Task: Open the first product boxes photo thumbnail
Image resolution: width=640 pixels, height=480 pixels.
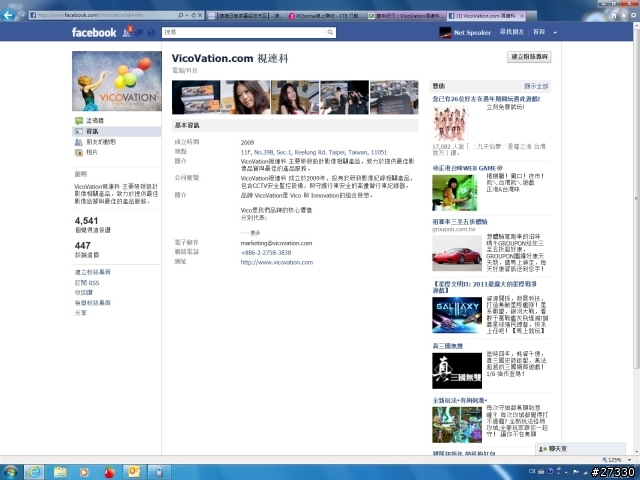Action: click(x=196, y=97)
